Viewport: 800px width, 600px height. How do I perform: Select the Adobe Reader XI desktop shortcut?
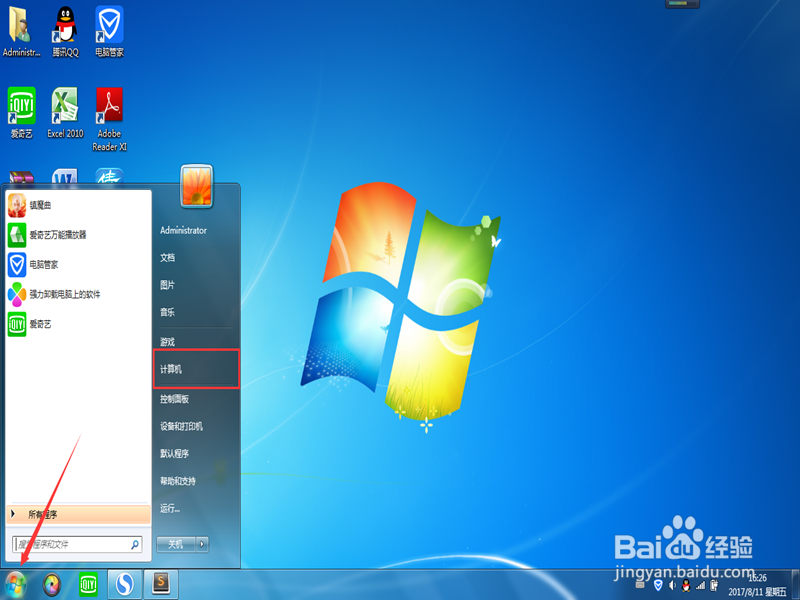point(109,119)
